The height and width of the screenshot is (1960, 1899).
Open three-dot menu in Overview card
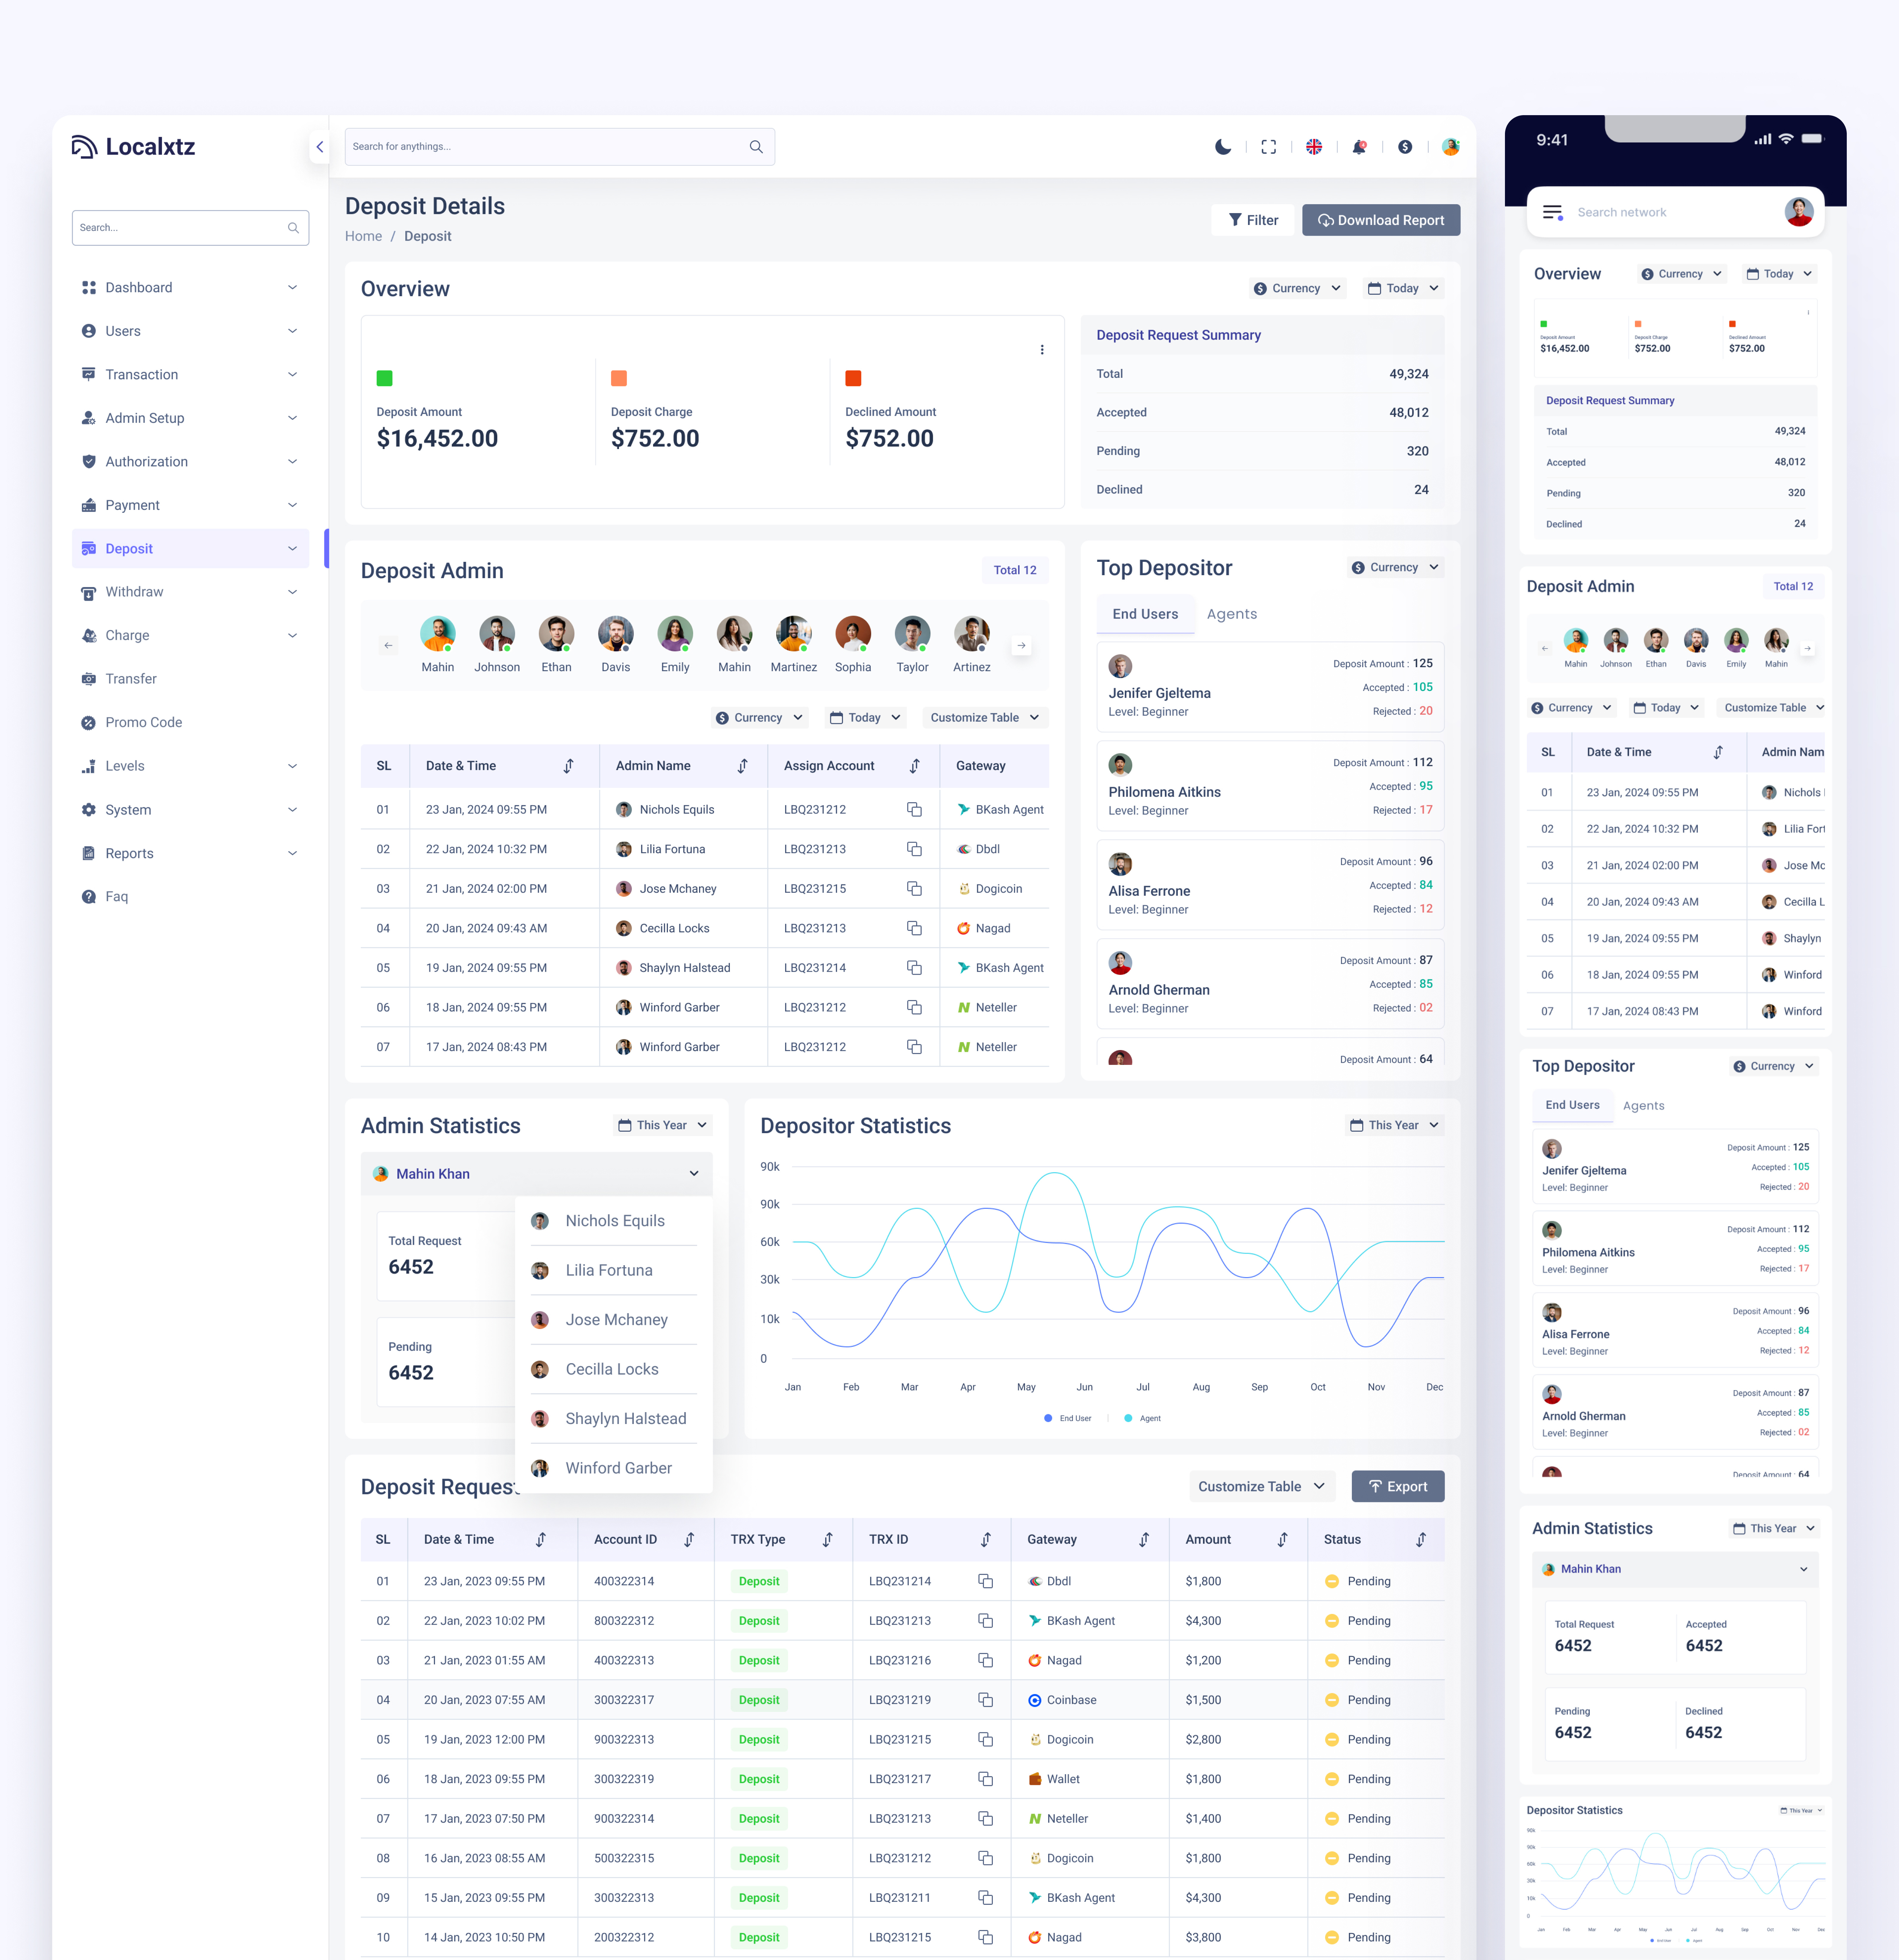1042,350
